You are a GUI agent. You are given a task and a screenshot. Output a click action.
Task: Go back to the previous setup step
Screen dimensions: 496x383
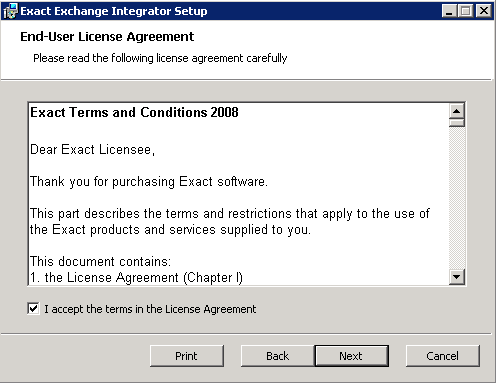[x=277, y=356]
